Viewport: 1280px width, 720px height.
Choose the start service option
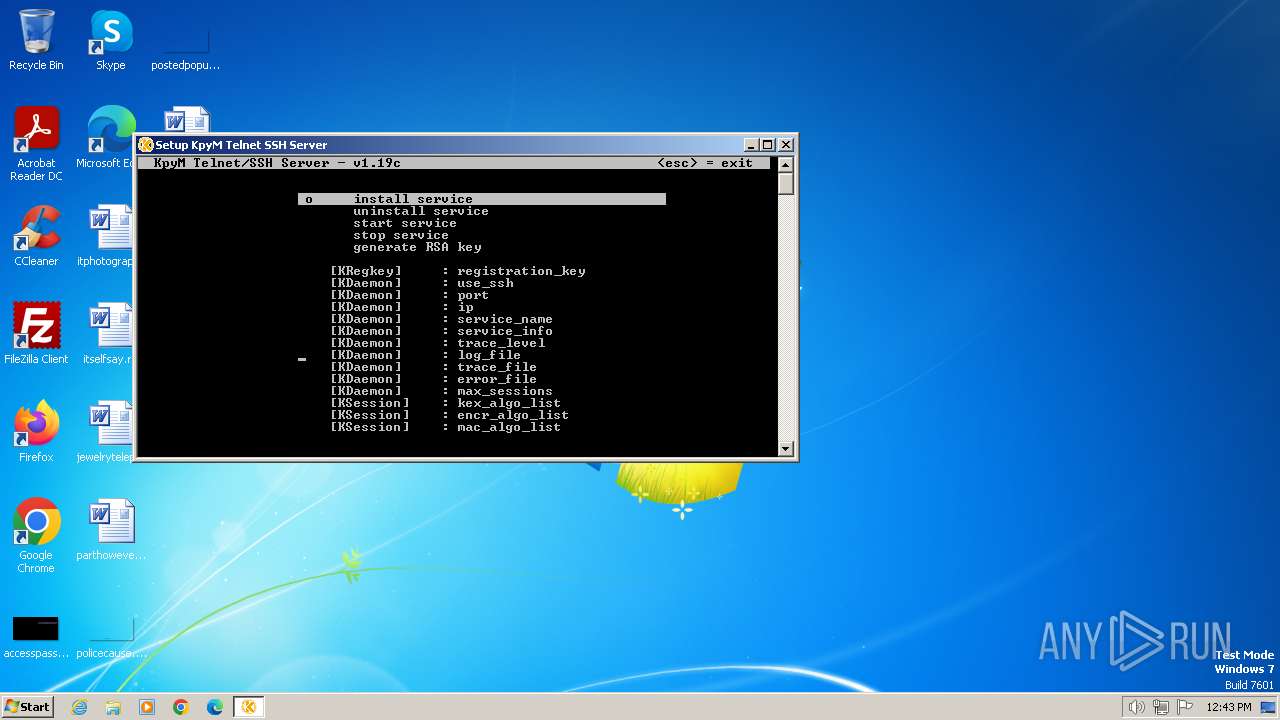[x=405, y=223]
